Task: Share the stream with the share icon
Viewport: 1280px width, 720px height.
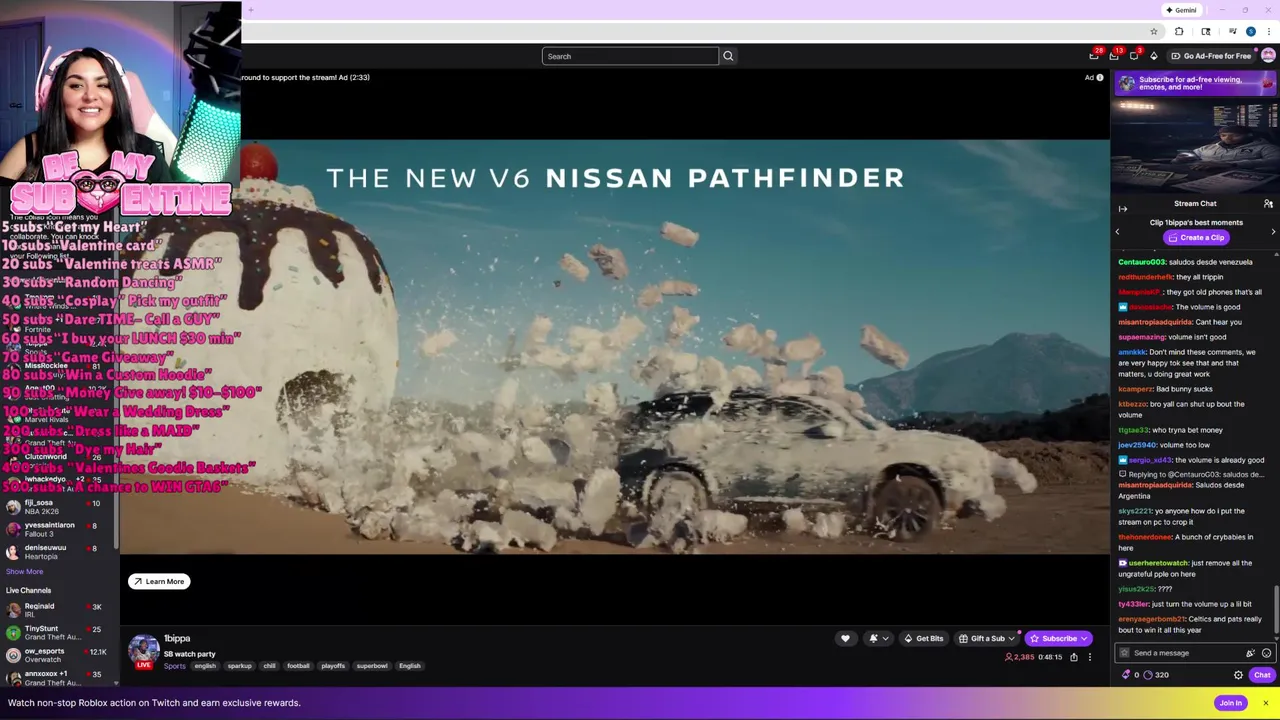Action: coord(1074,657)
